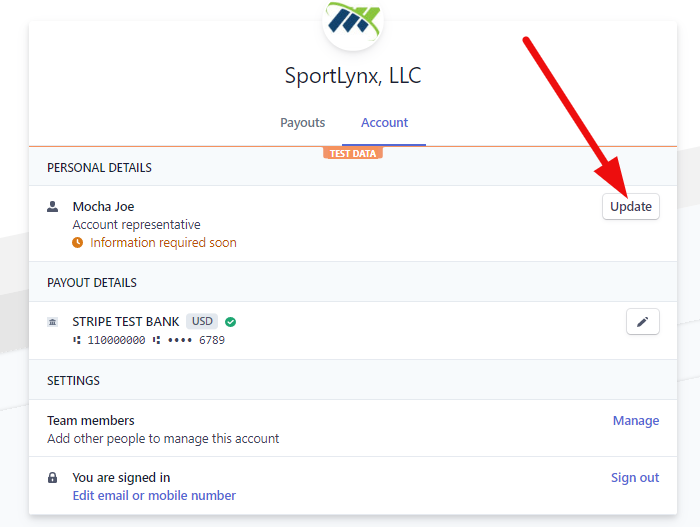Screen dimensions: 700x527
Task: Click the green verified checkmark icon
Action: (230, 322)
